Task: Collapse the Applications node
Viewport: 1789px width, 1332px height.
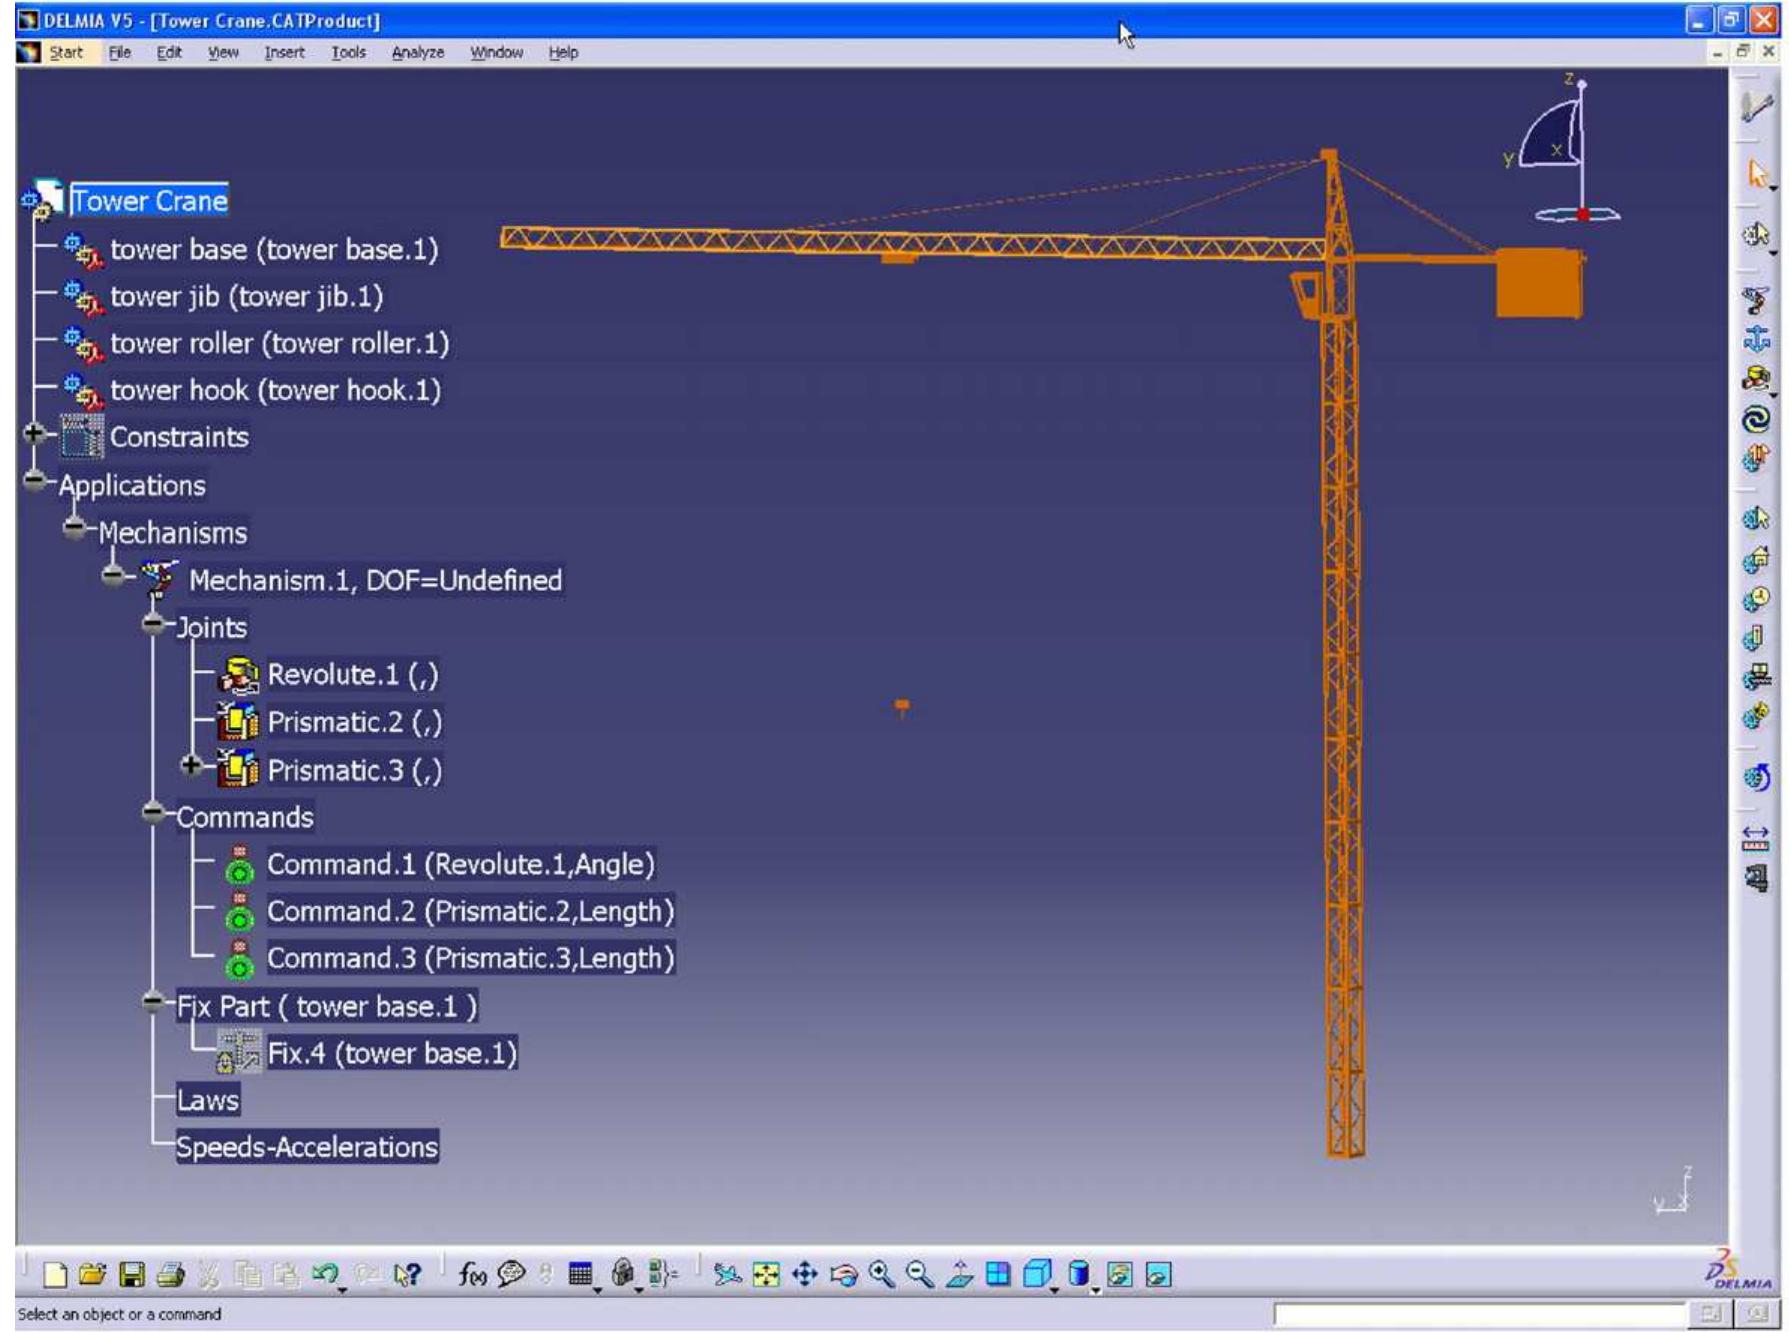Action: pos(35,481)
